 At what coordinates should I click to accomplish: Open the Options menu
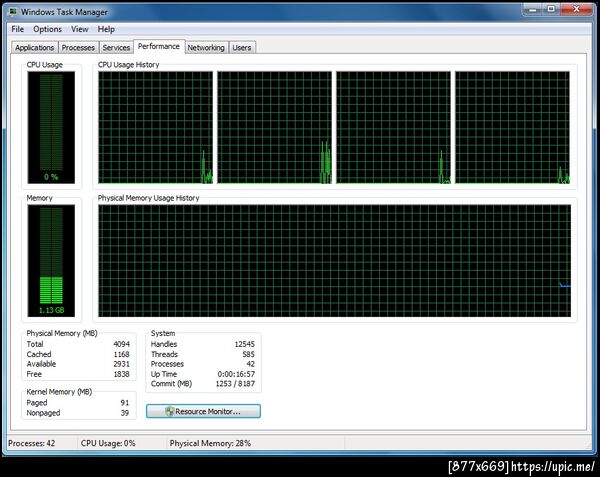click(47, 29)
